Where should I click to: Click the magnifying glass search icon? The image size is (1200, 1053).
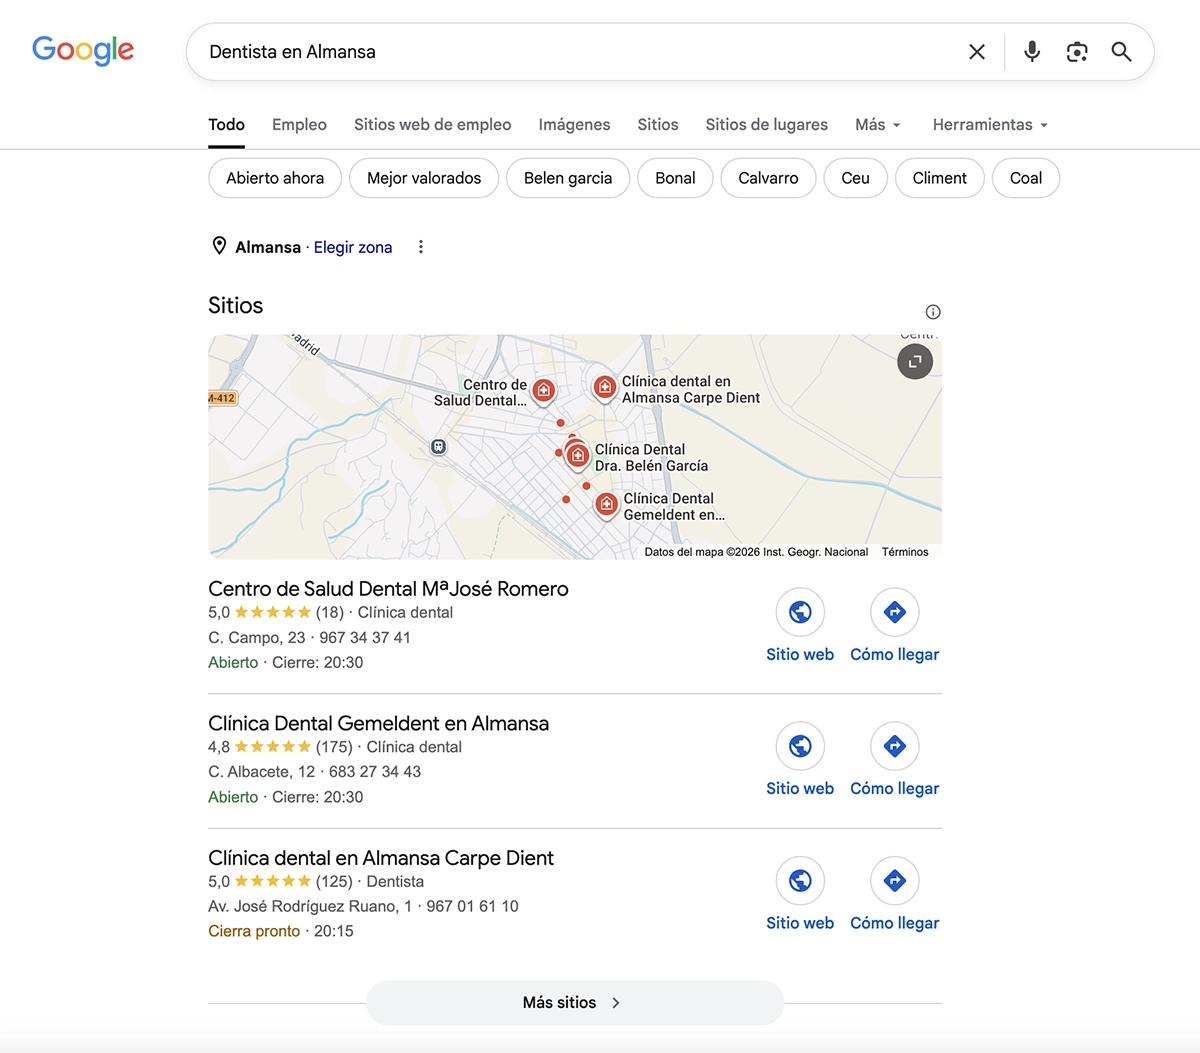point(1121,52)
